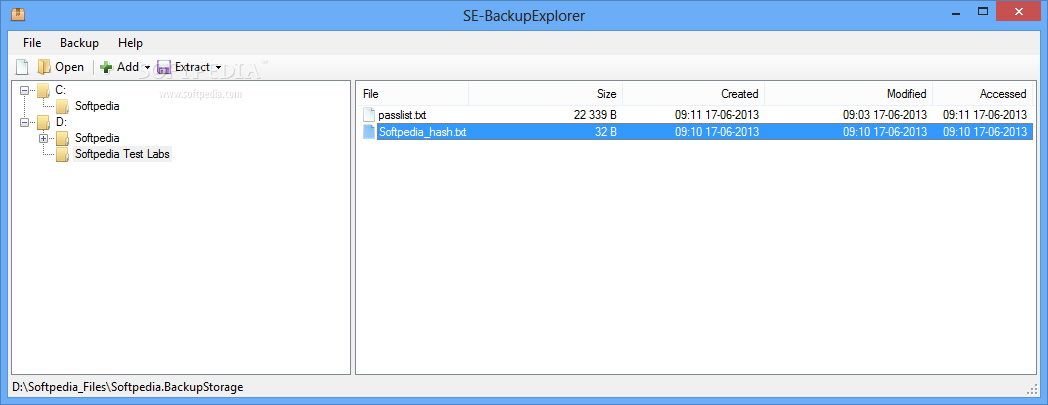Select Softpedia folder label under D:
This screenshot has width=1048, height=405.
click(97, 138)
